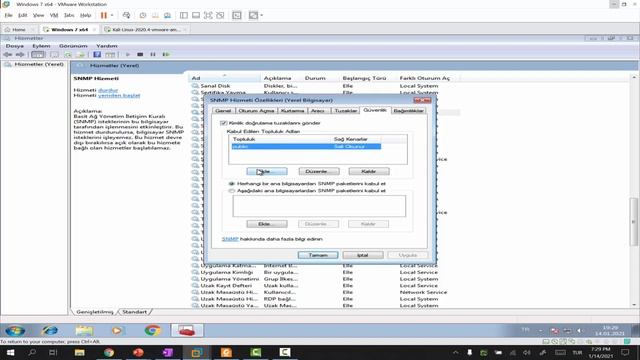
Task: Switch to Oturum Açma tab
Action: pos(256,111)
